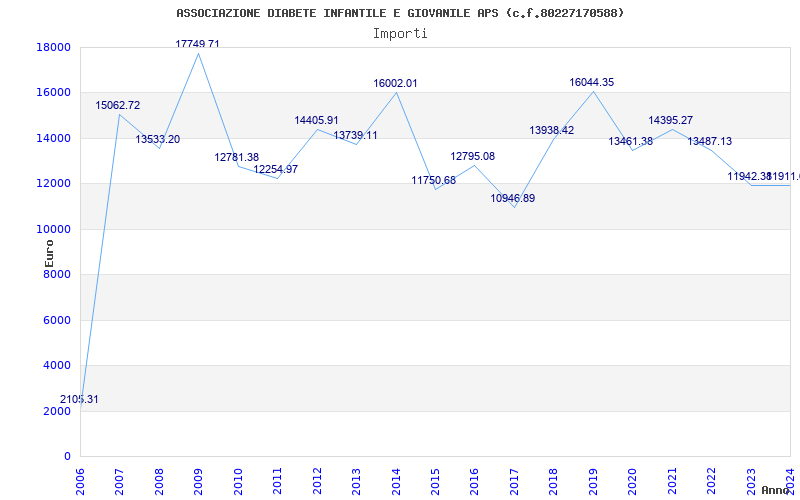Image resolution: width=800 pixels, height=500 pixels.
Task: Select the 12795.08 value label for 2016
Action: click(472, 156)
